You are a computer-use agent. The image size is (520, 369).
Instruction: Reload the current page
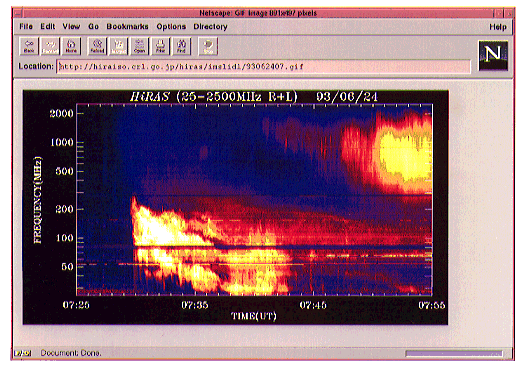97,46
